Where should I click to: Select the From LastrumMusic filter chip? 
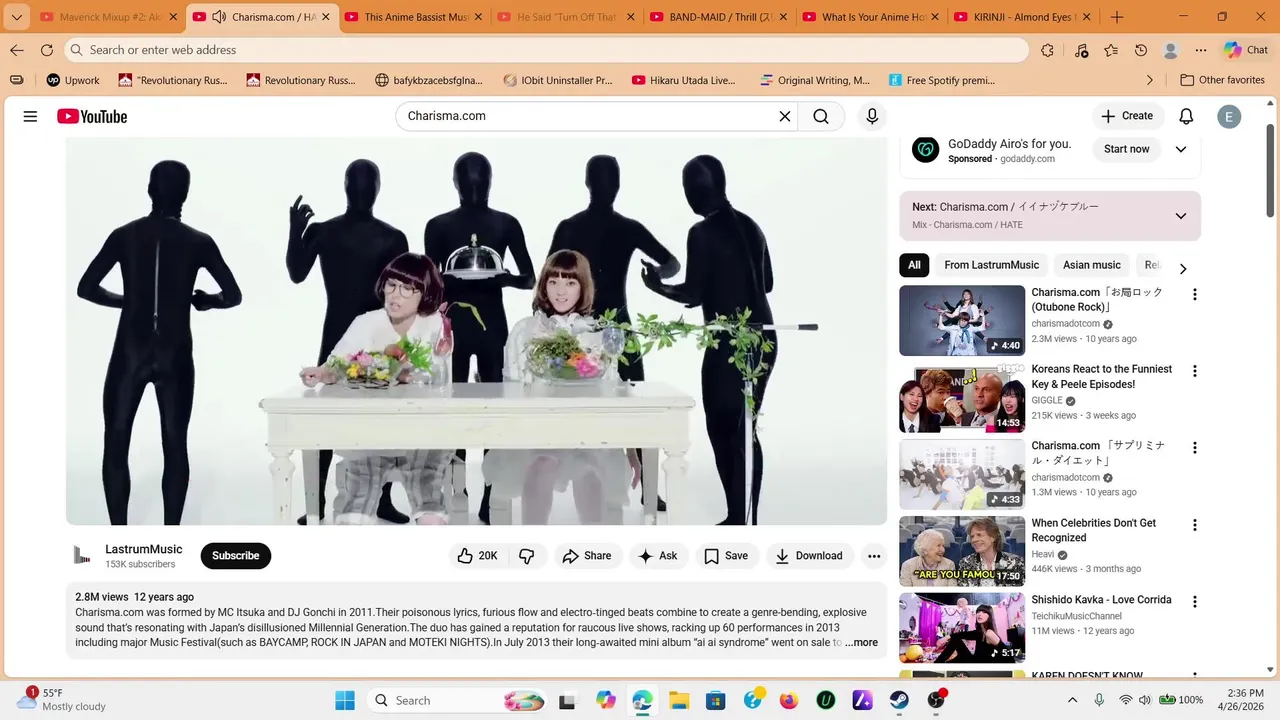coord(992,265)
